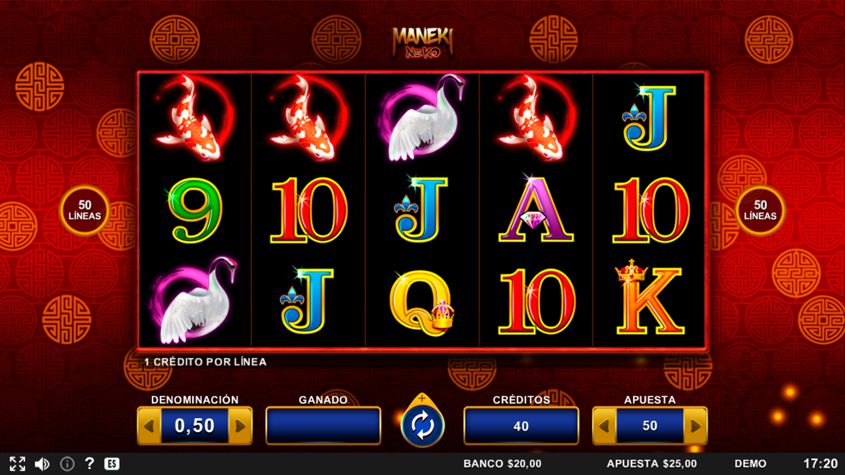The width and height of the screenshot is (845, 475).
Task: Select the green 9 symbol on first reel
Action: pos(195,211)
